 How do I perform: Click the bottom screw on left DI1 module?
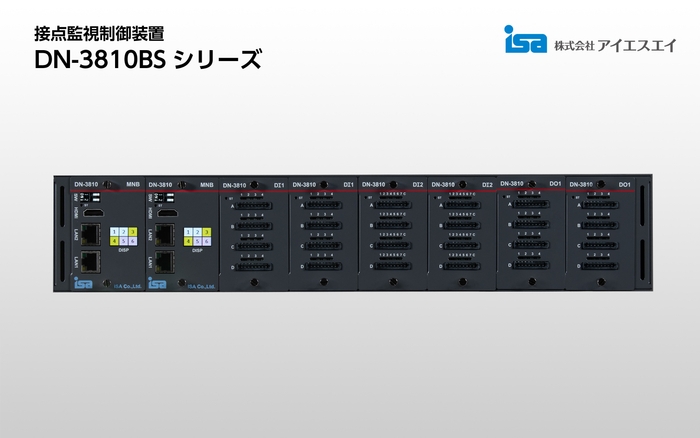point(254,282)
